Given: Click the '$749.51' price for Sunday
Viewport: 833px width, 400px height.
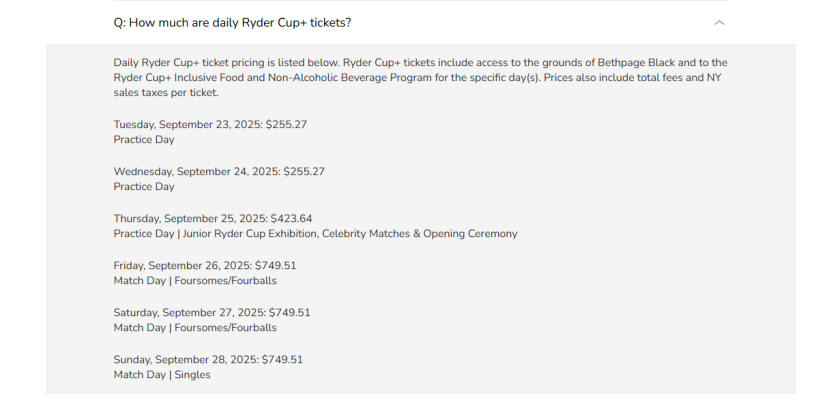Looking at the screenshot, I should pos(282,360).
